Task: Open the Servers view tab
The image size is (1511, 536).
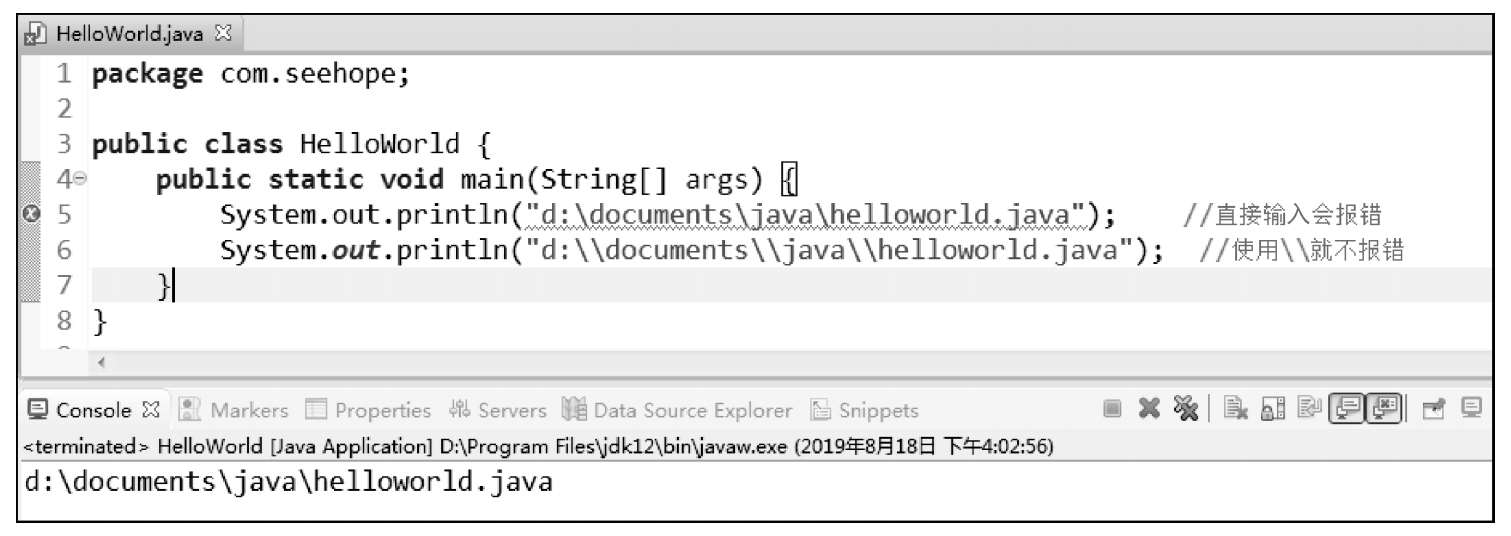Action: click(499, 410)
